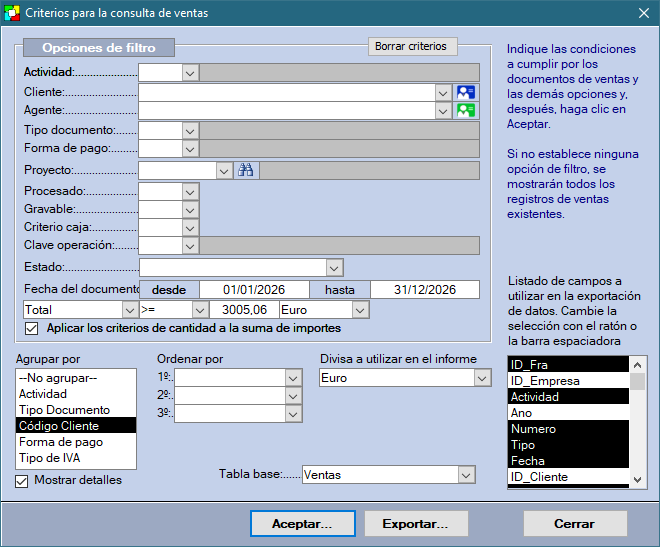The image size is (660, 547).
Task: Click the agent search icon beside Agente
Action: (466, 111)
